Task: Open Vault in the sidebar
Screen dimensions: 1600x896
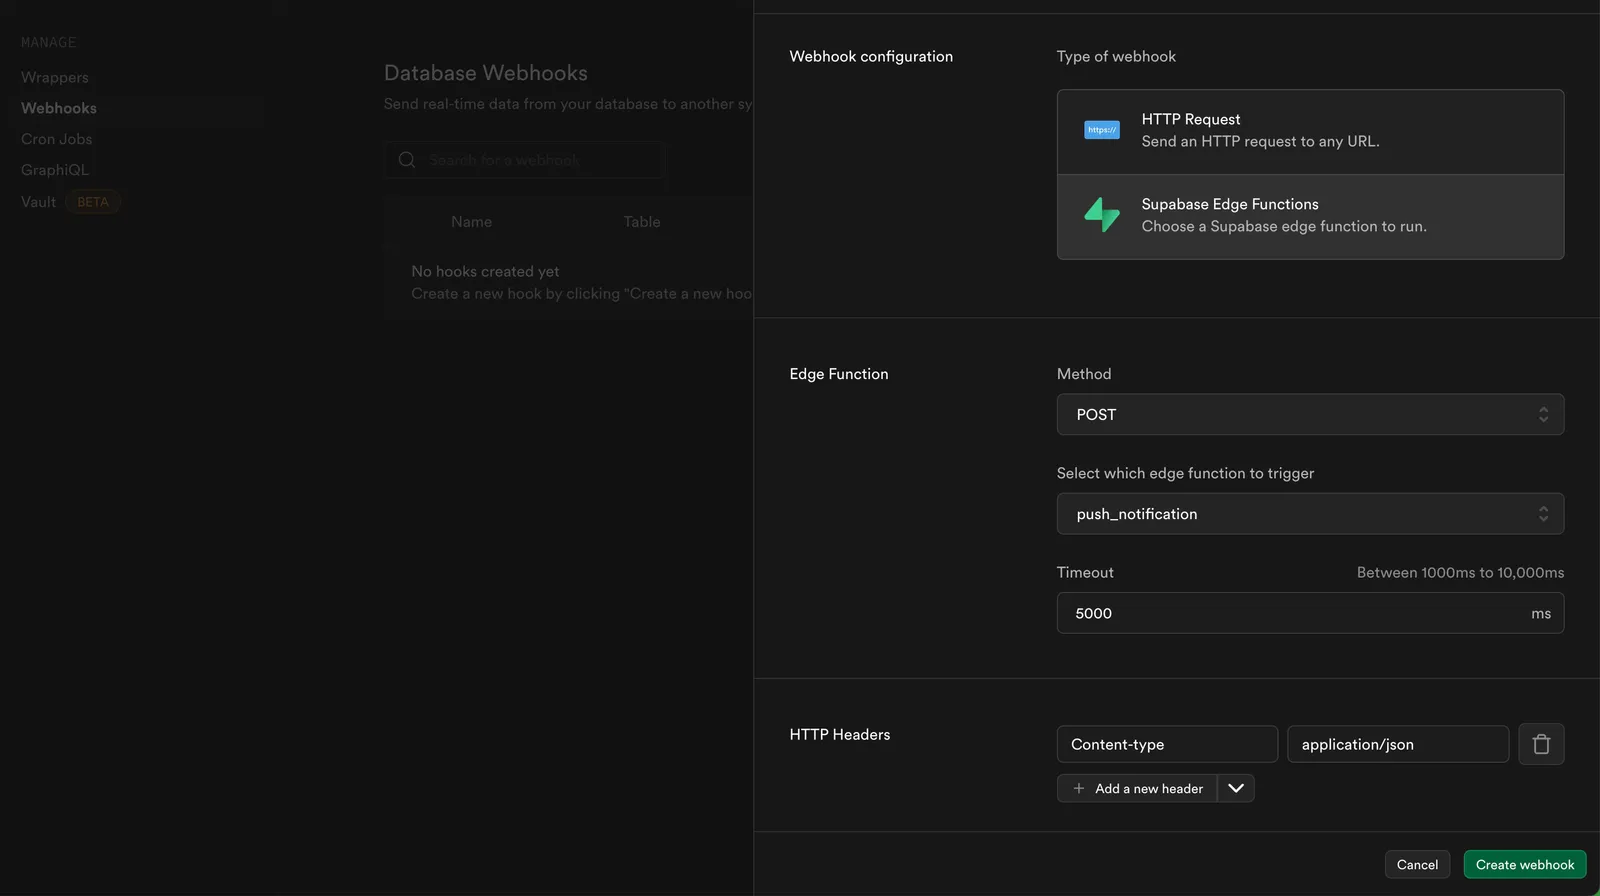Action: 38,202
